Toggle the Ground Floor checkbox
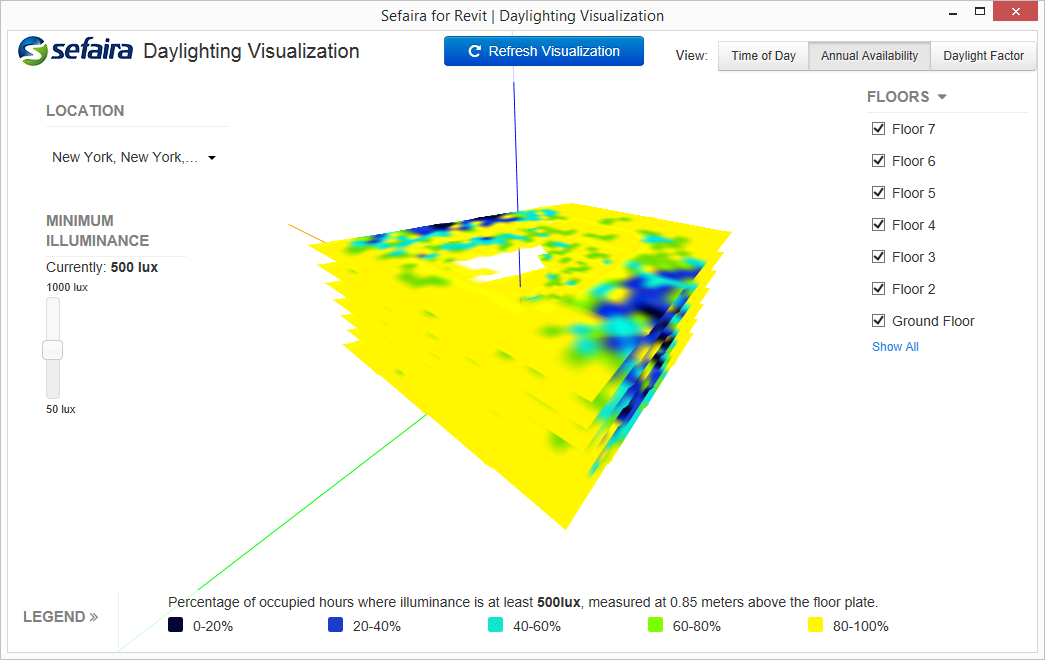This screenshot has width=1045, height=660. coord(879,321)
